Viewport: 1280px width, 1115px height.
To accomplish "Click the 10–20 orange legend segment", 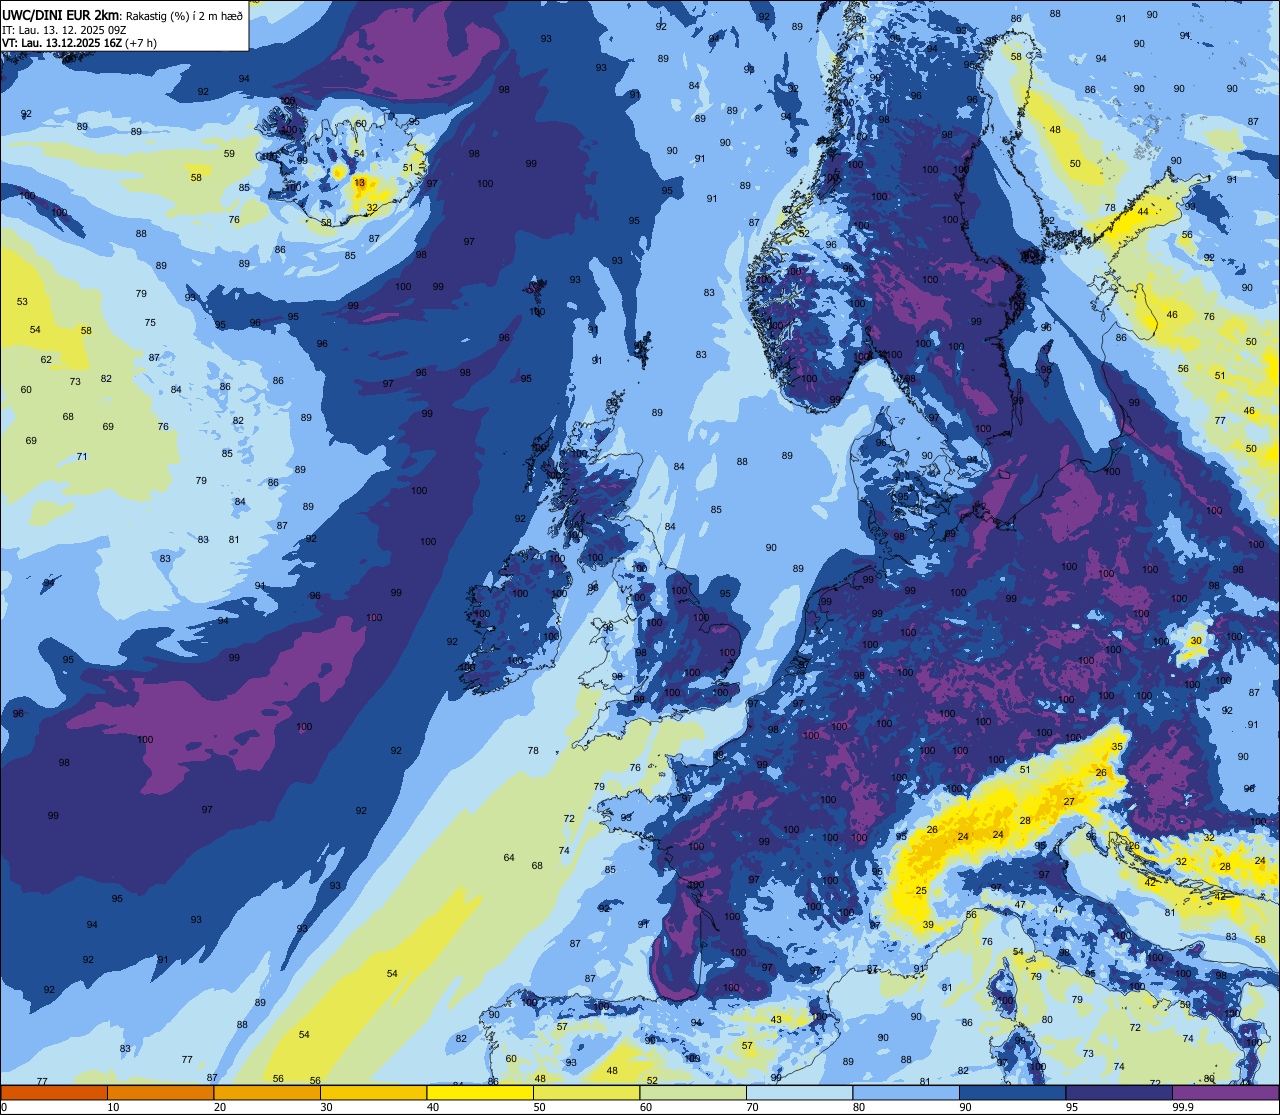I will pos(160,1093).
